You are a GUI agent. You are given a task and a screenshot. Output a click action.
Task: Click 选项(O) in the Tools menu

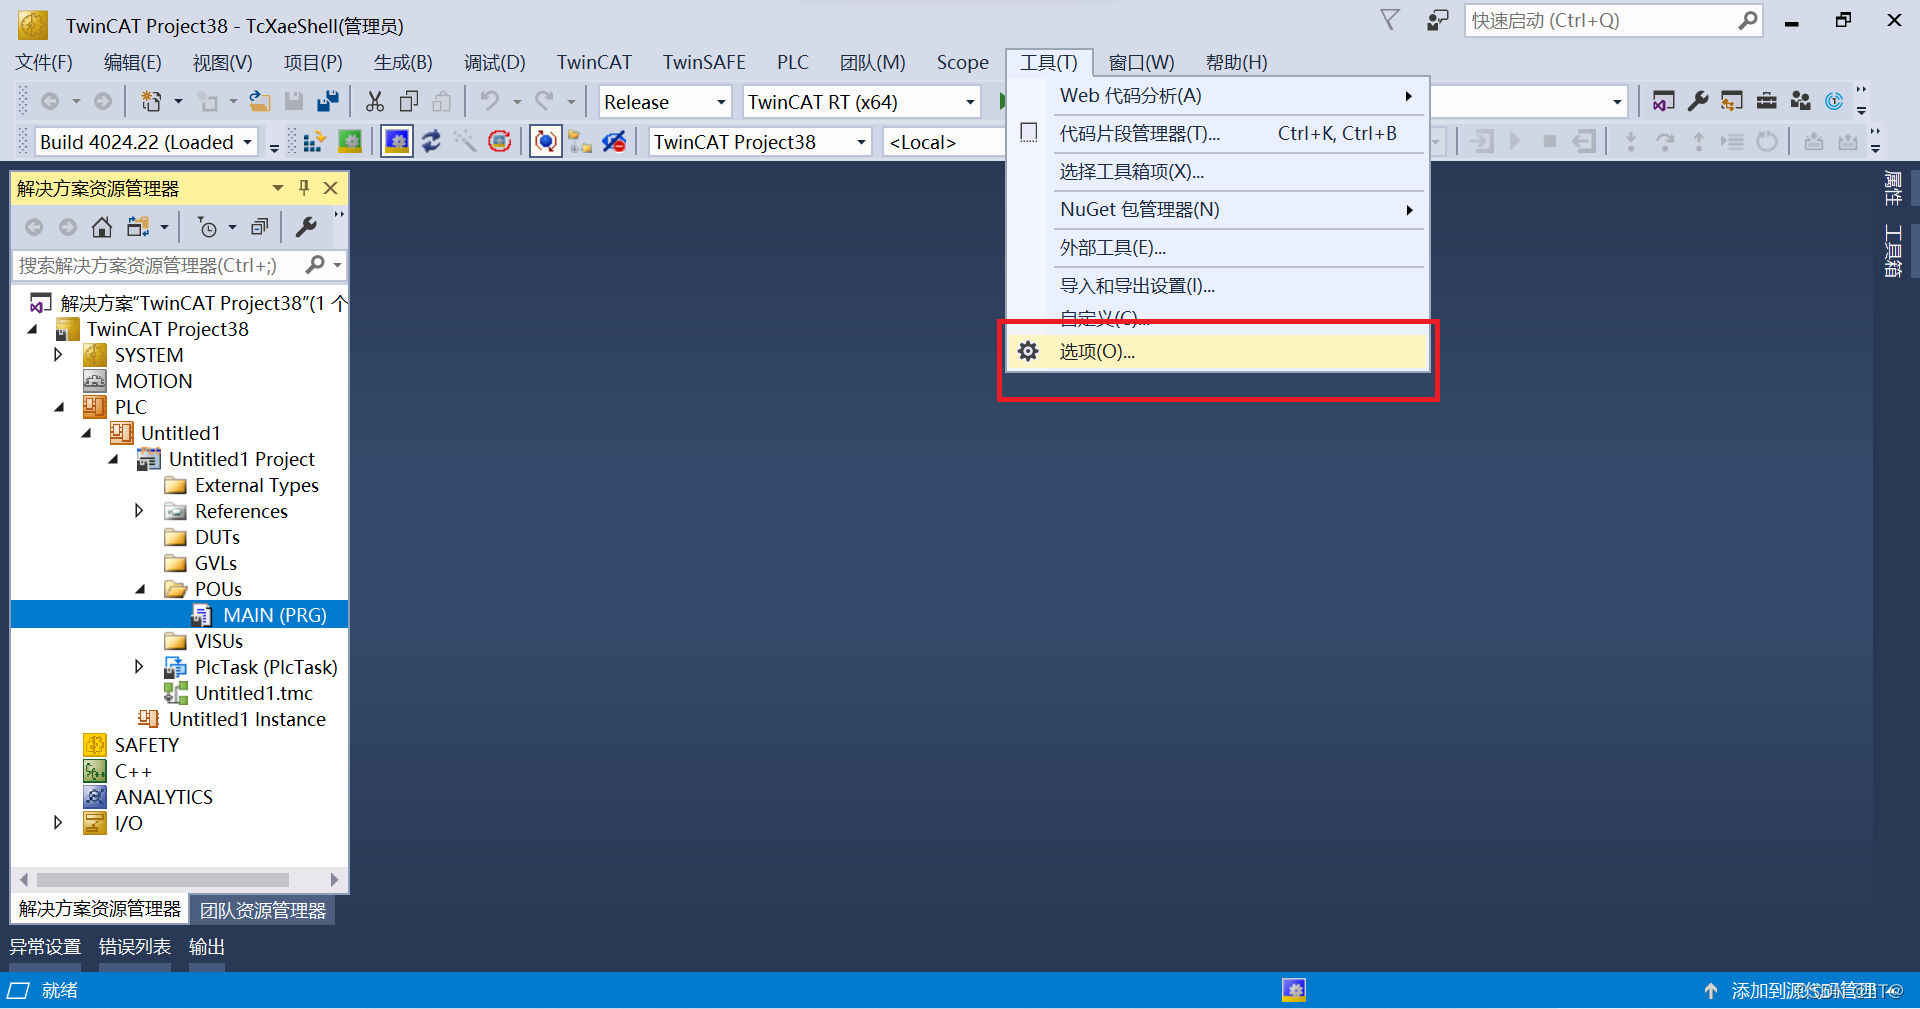pyautogui.click(x=1217, y=352)
